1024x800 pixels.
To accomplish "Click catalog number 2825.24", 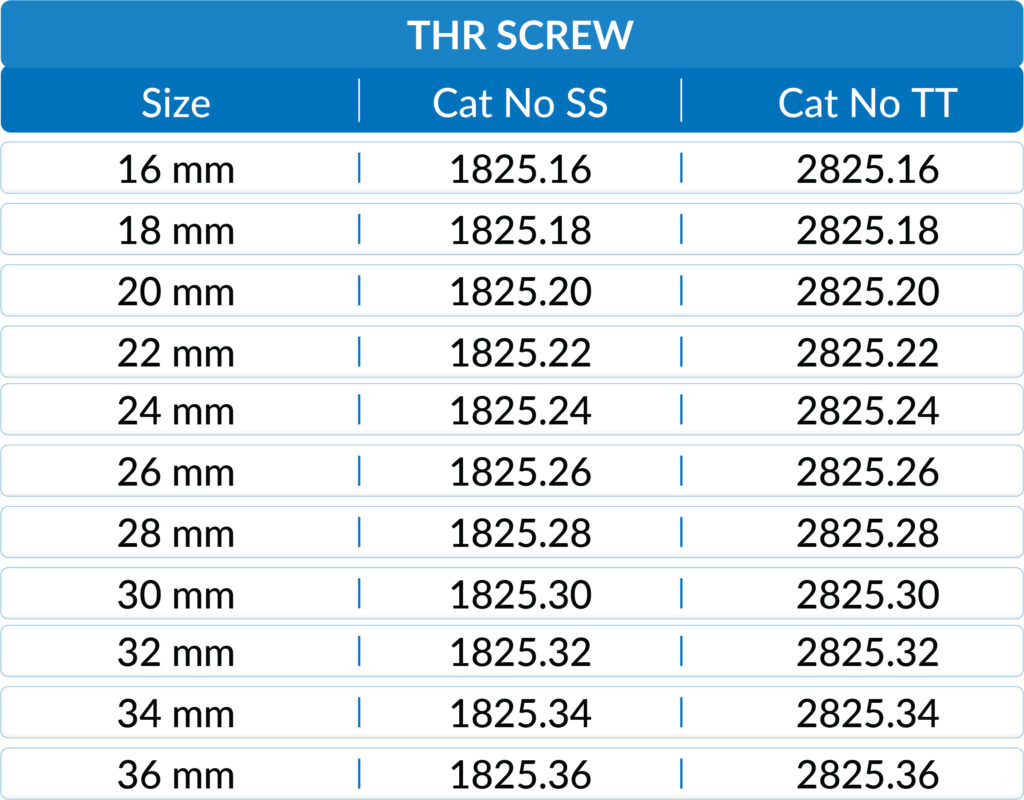I will tap(867, 411).
